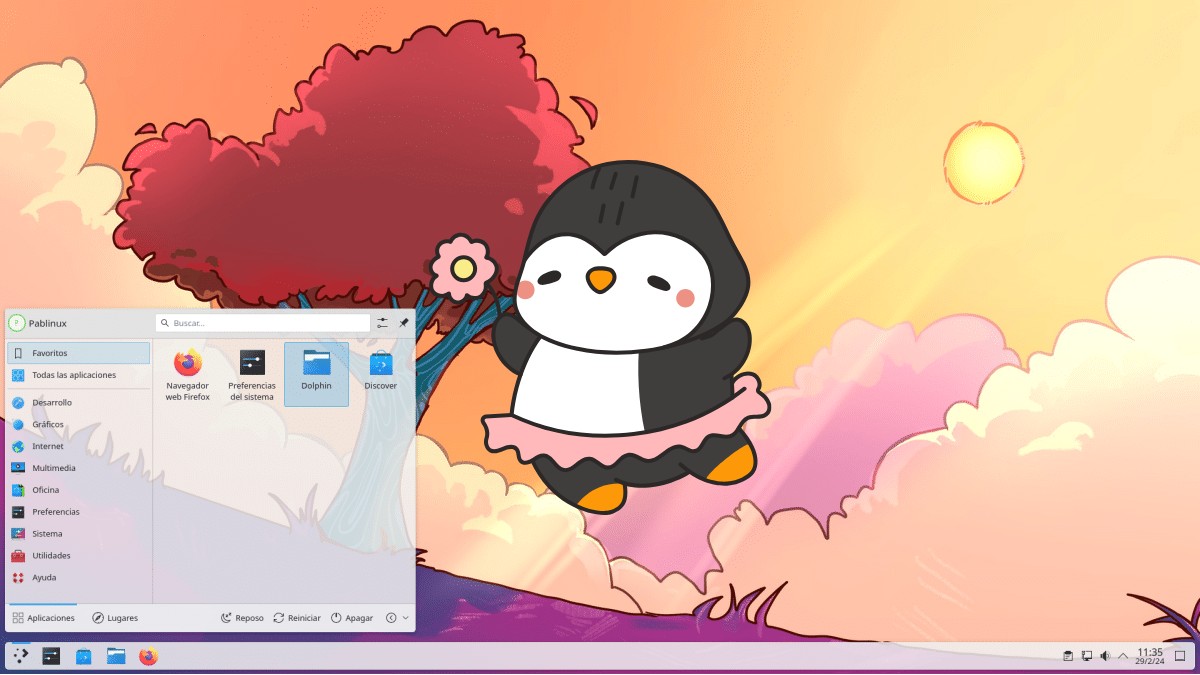
Task: Open the launcher sort options icon
Action: pos(382,323)
